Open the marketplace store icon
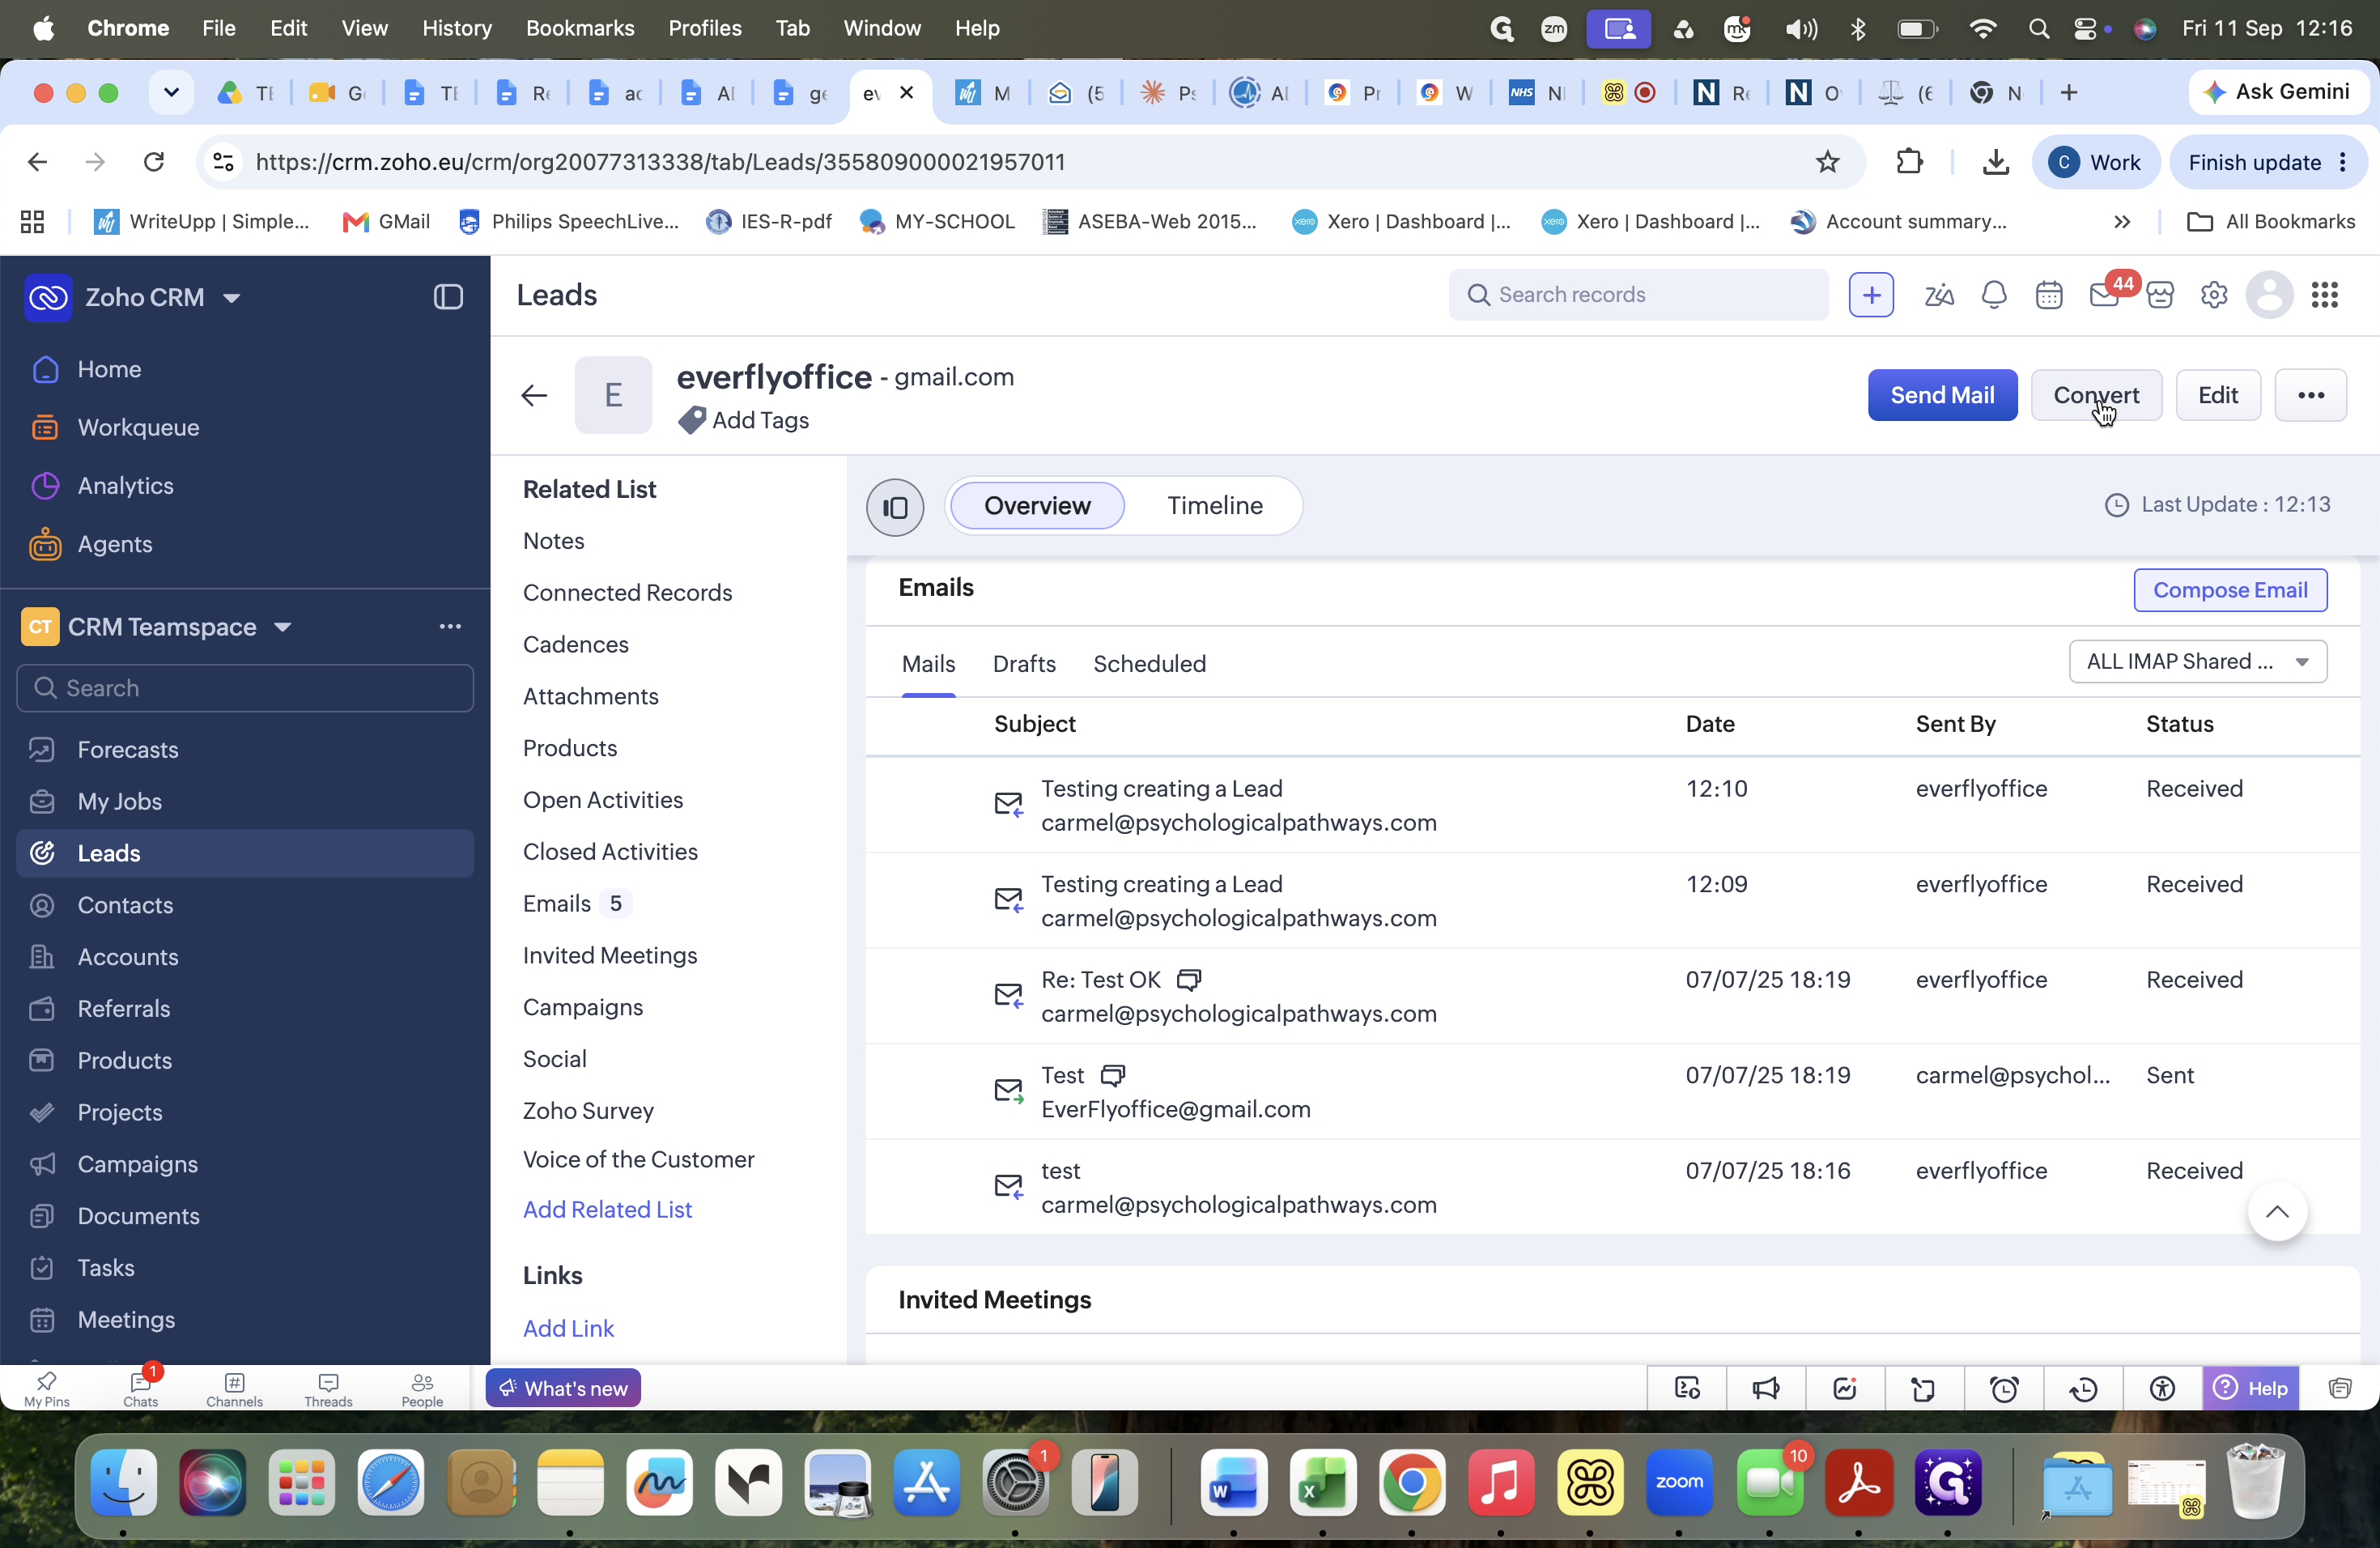This screenshot has width=2380, height=1548. [2160, 295]
